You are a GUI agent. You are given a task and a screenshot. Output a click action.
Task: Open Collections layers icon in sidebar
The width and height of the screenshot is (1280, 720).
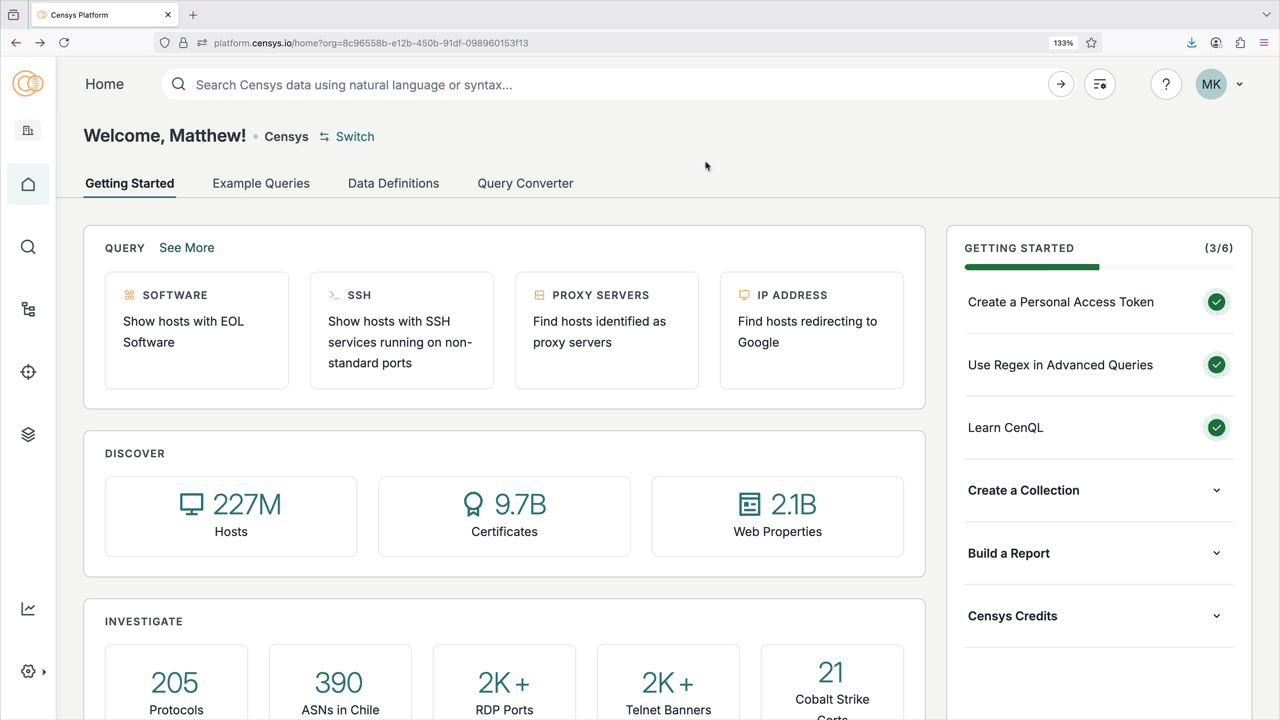point(28,435)
